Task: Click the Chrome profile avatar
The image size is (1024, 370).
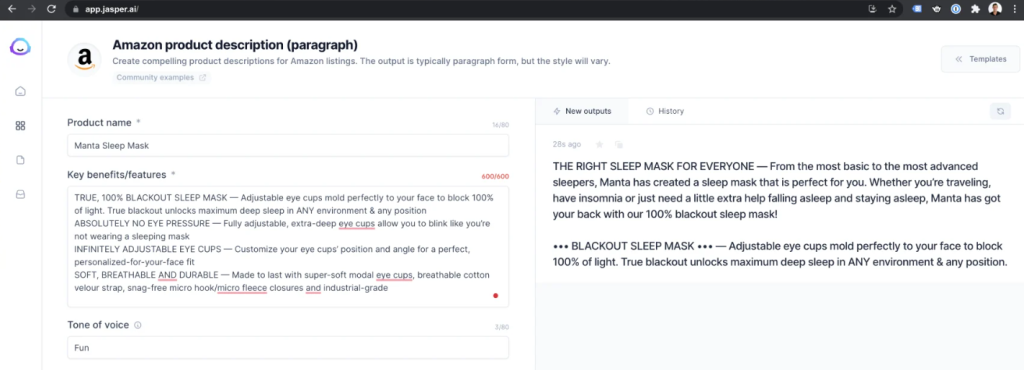Action: [x=995, y=9]
